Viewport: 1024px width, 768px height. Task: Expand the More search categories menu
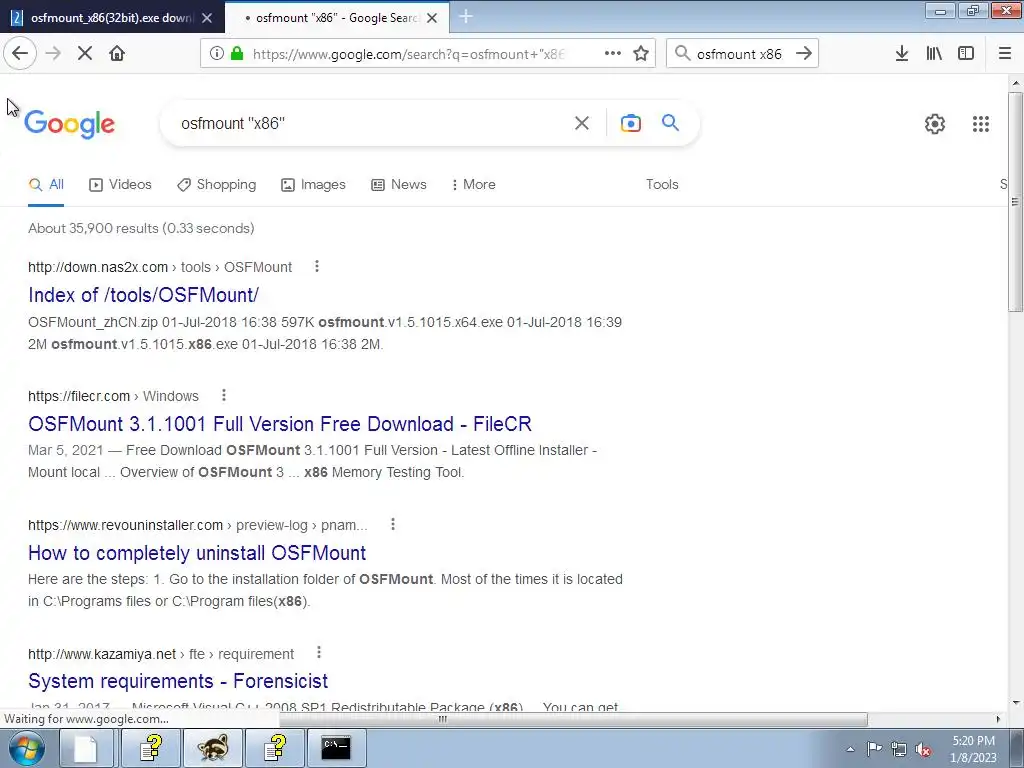(x=473, y=185)
